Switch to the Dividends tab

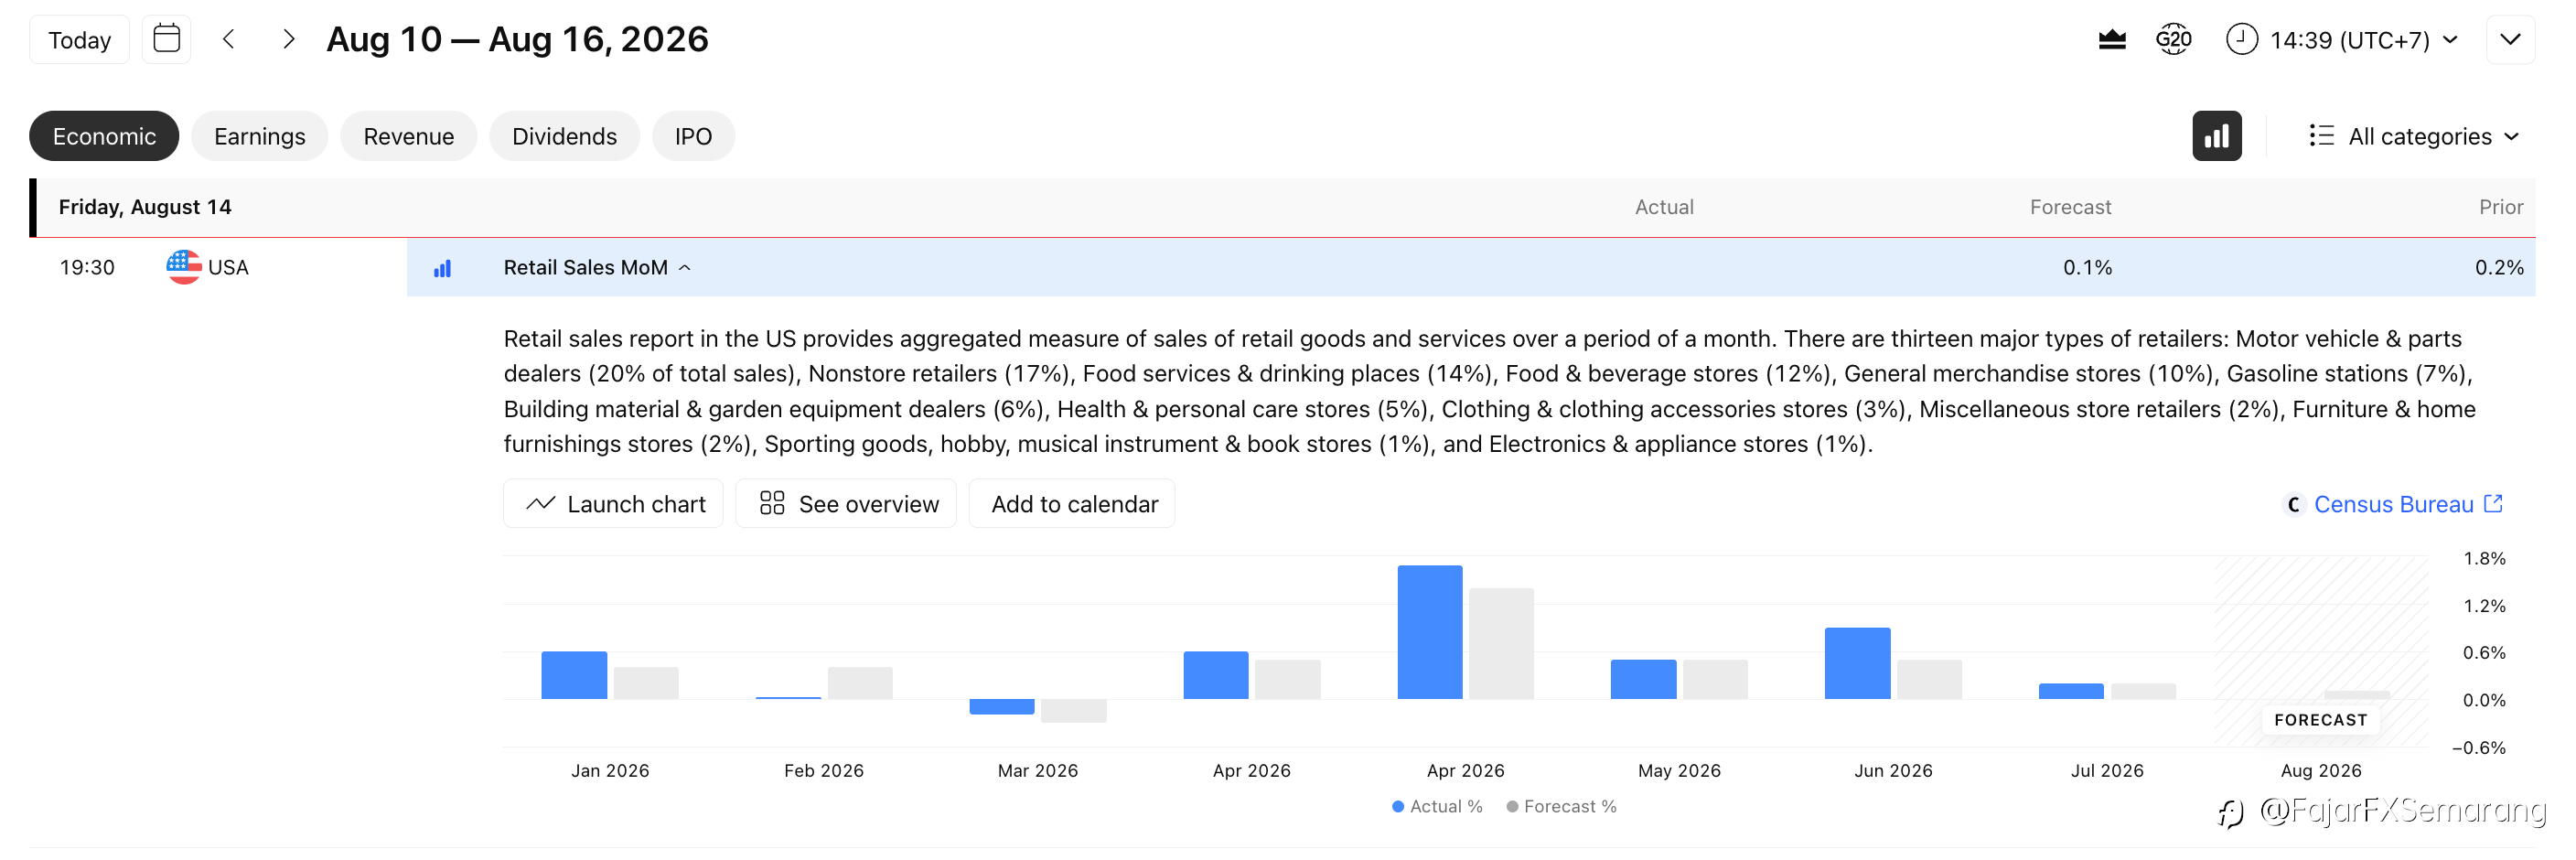coord(564,136)
